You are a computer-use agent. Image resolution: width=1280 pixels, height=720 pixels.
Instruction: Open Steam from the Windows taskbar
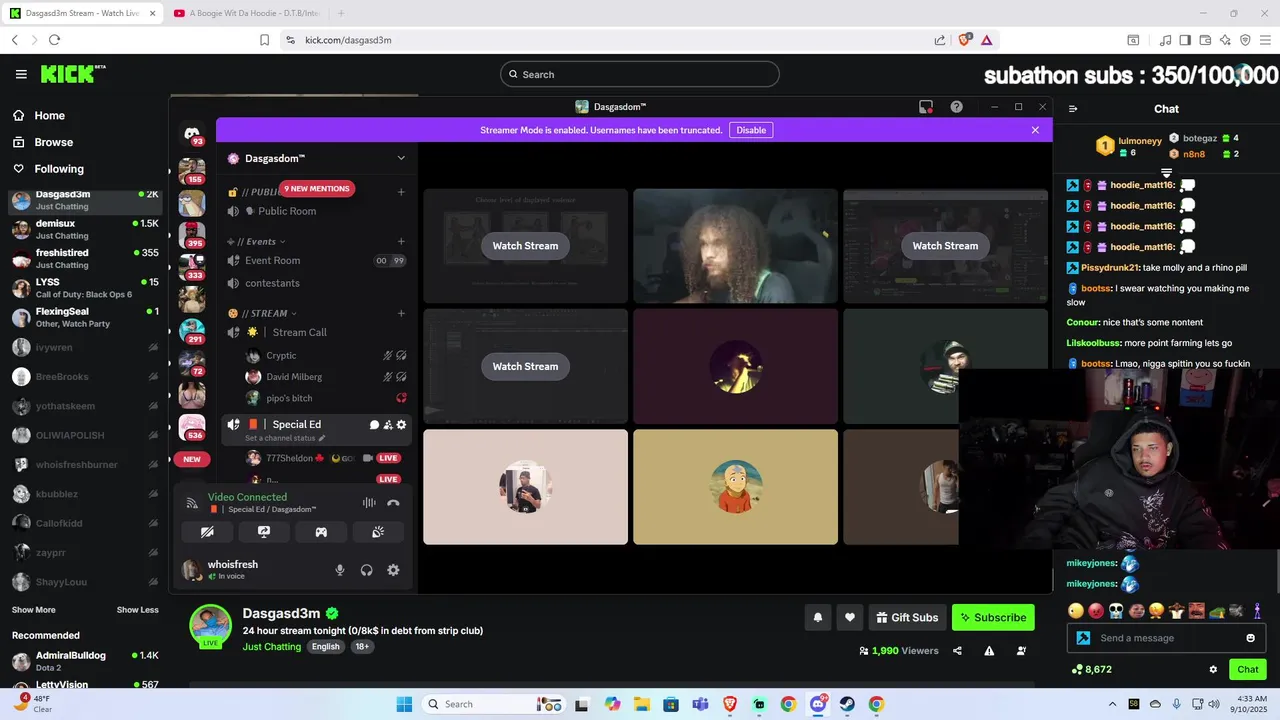click(x=847, y=704)
